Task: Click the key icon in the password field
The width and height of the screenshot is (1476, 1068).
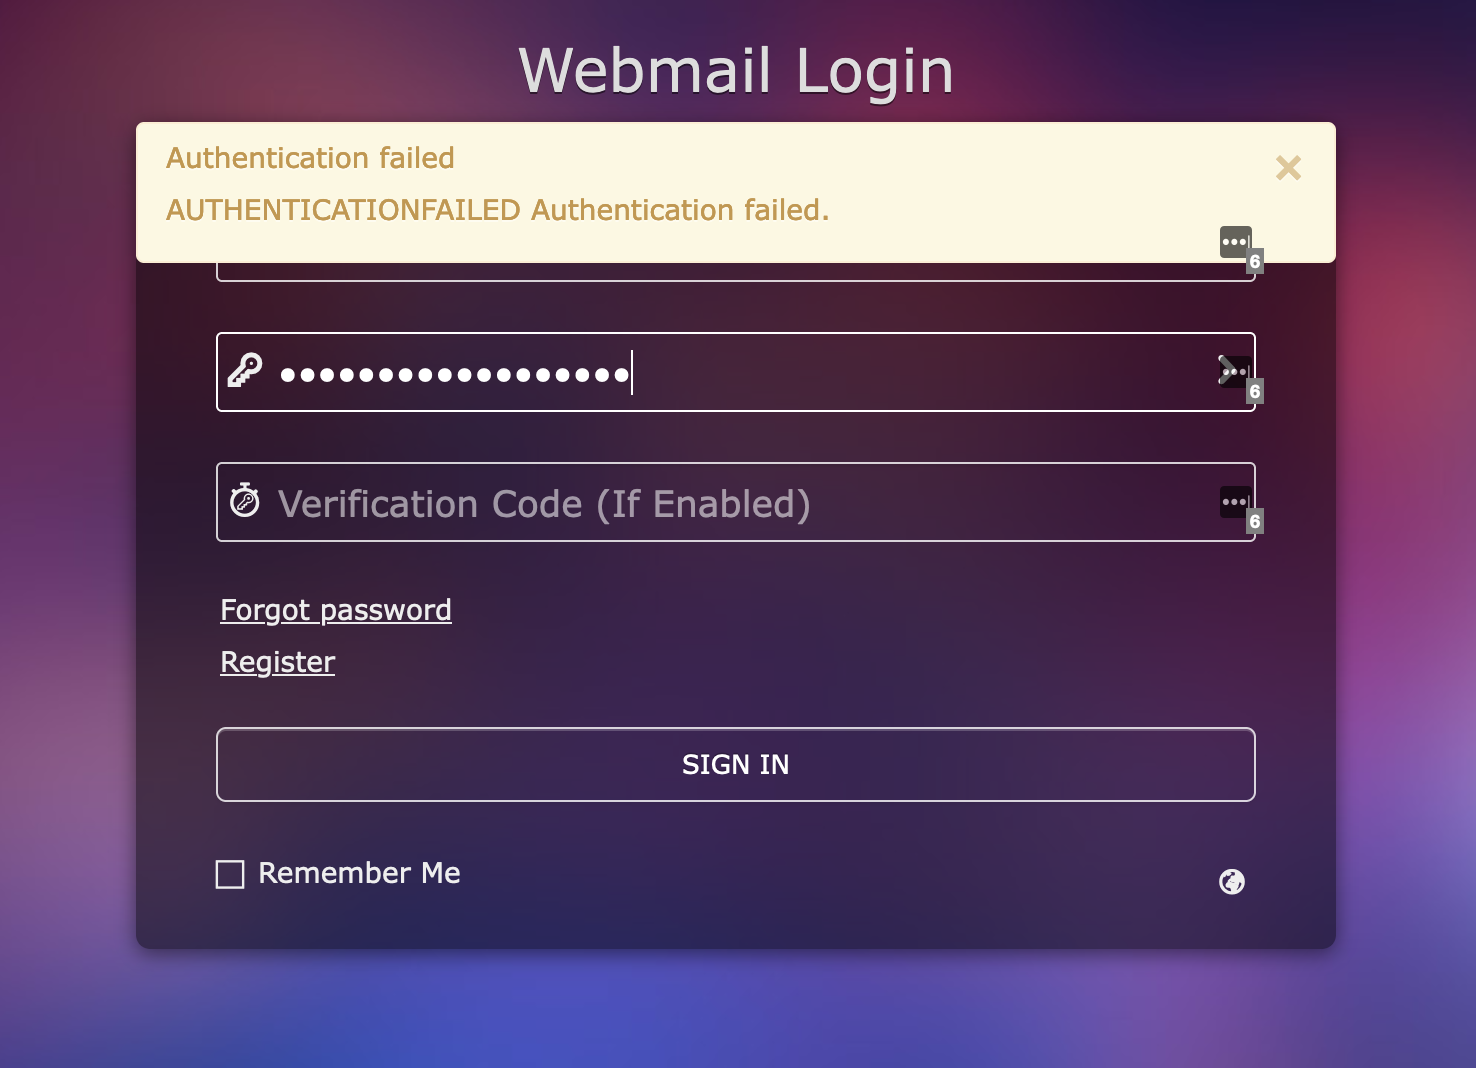Action: tap(245, 372)
